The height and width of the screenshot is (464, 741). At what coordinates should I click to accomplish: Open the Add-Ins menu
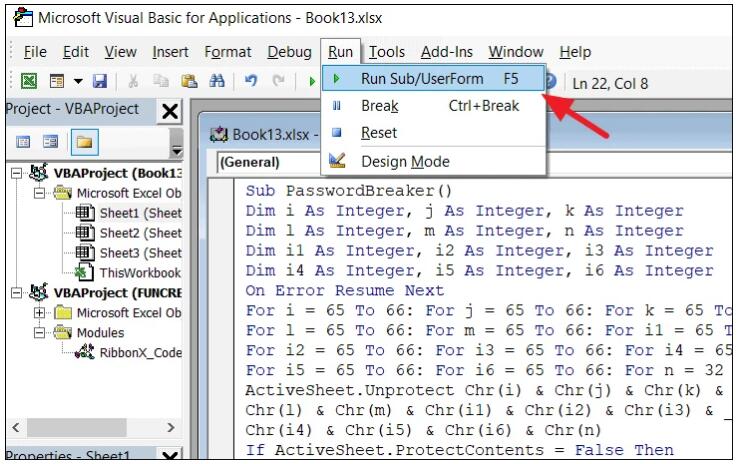(x=447, y=52)
